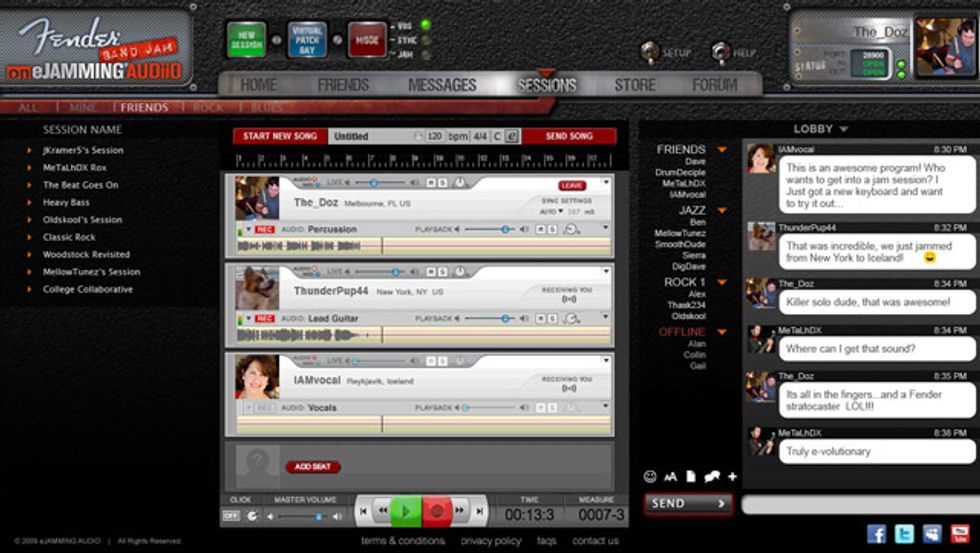Jump to song end with skip-forward button
Viewport: 980px width, 553px height.
[479, 511]
